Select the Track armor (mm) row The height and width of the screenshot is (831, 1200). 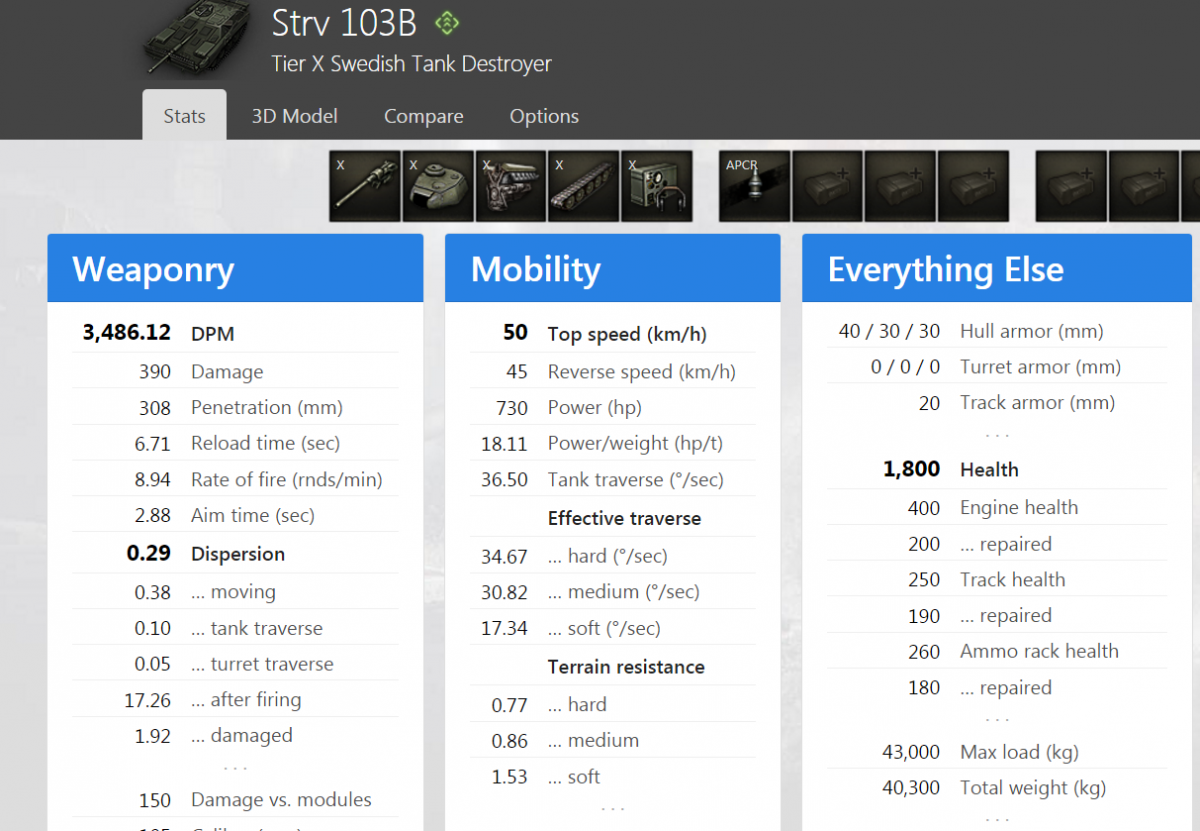point(997,403)
